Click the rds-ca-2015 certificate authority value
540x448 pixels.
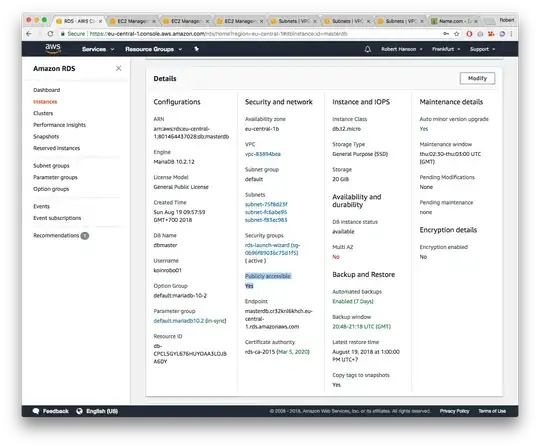[277, 352]
